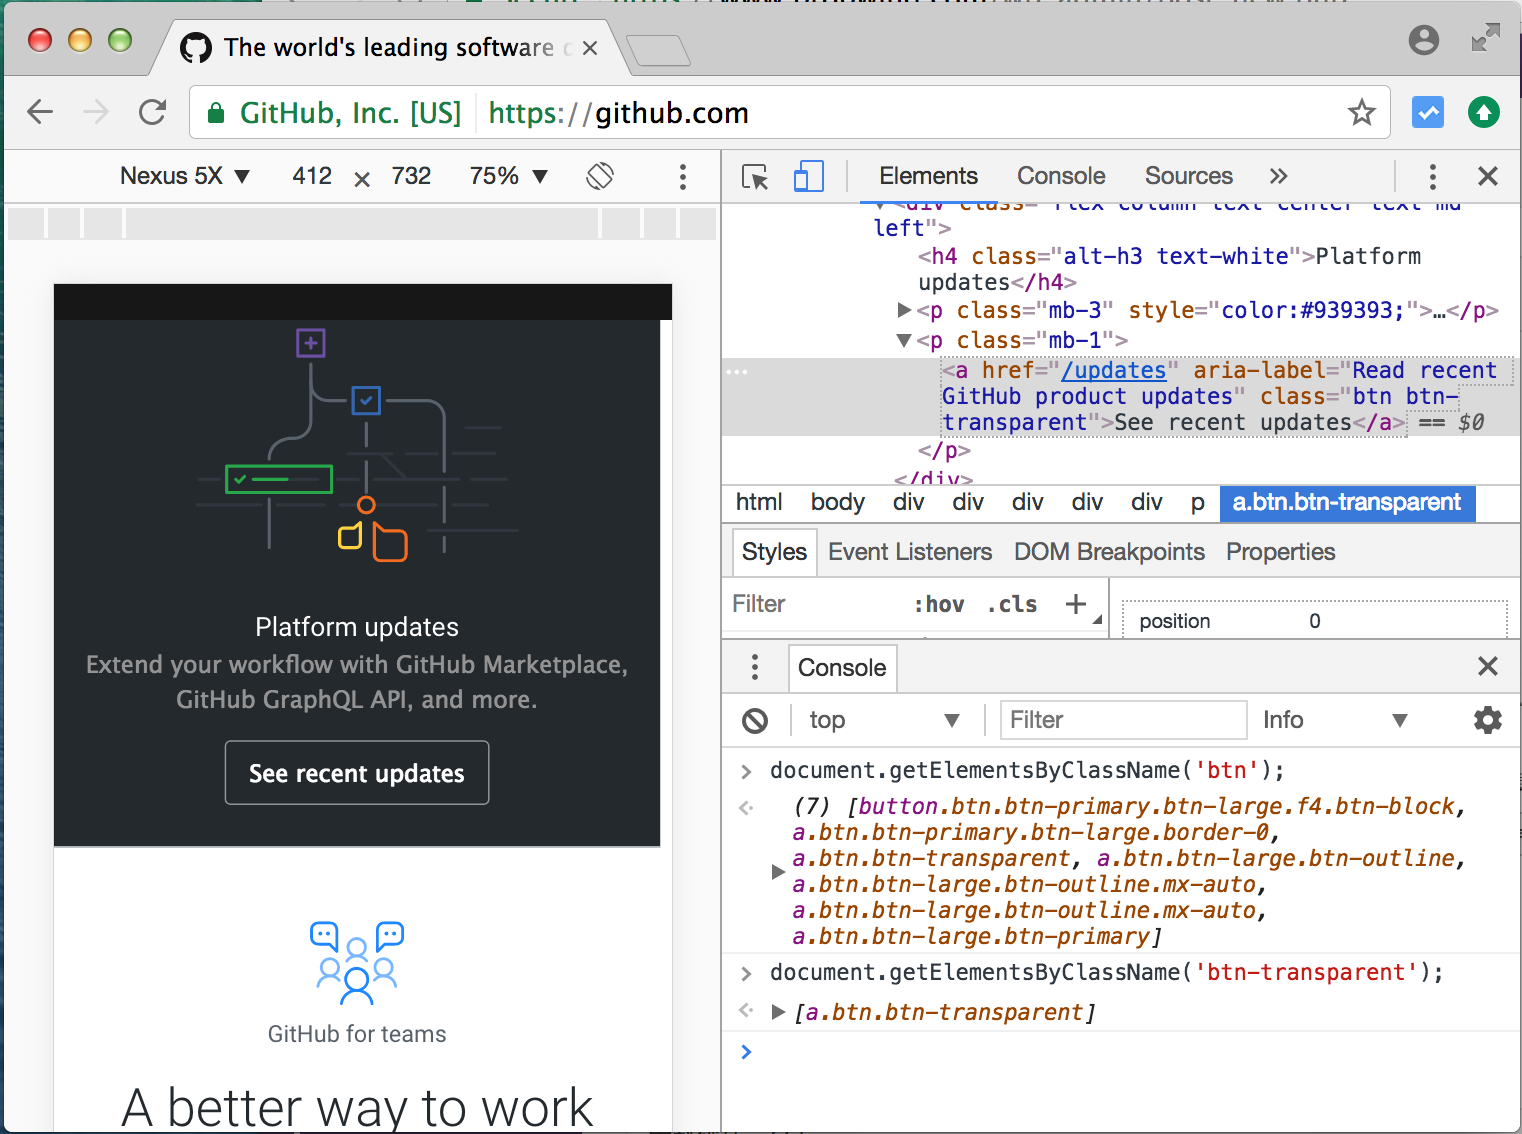1522x1134 pixels.
Task: Select the Console drawer tab
Action: pyautogui.click(x=842, y=668)
